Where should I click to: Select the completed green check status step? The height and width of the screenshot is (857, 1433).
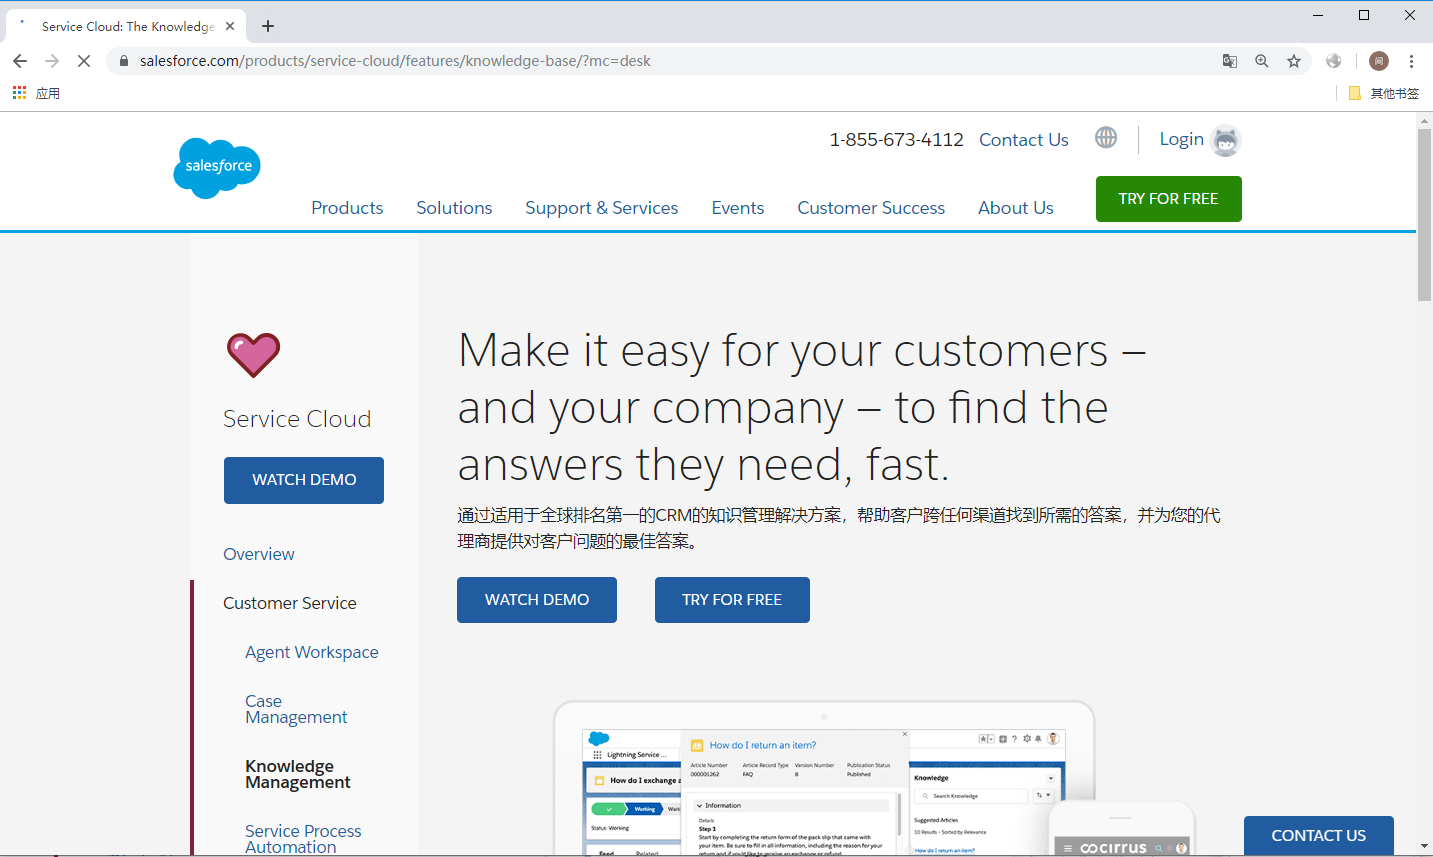pyautogui.click(x=609, y=808)
